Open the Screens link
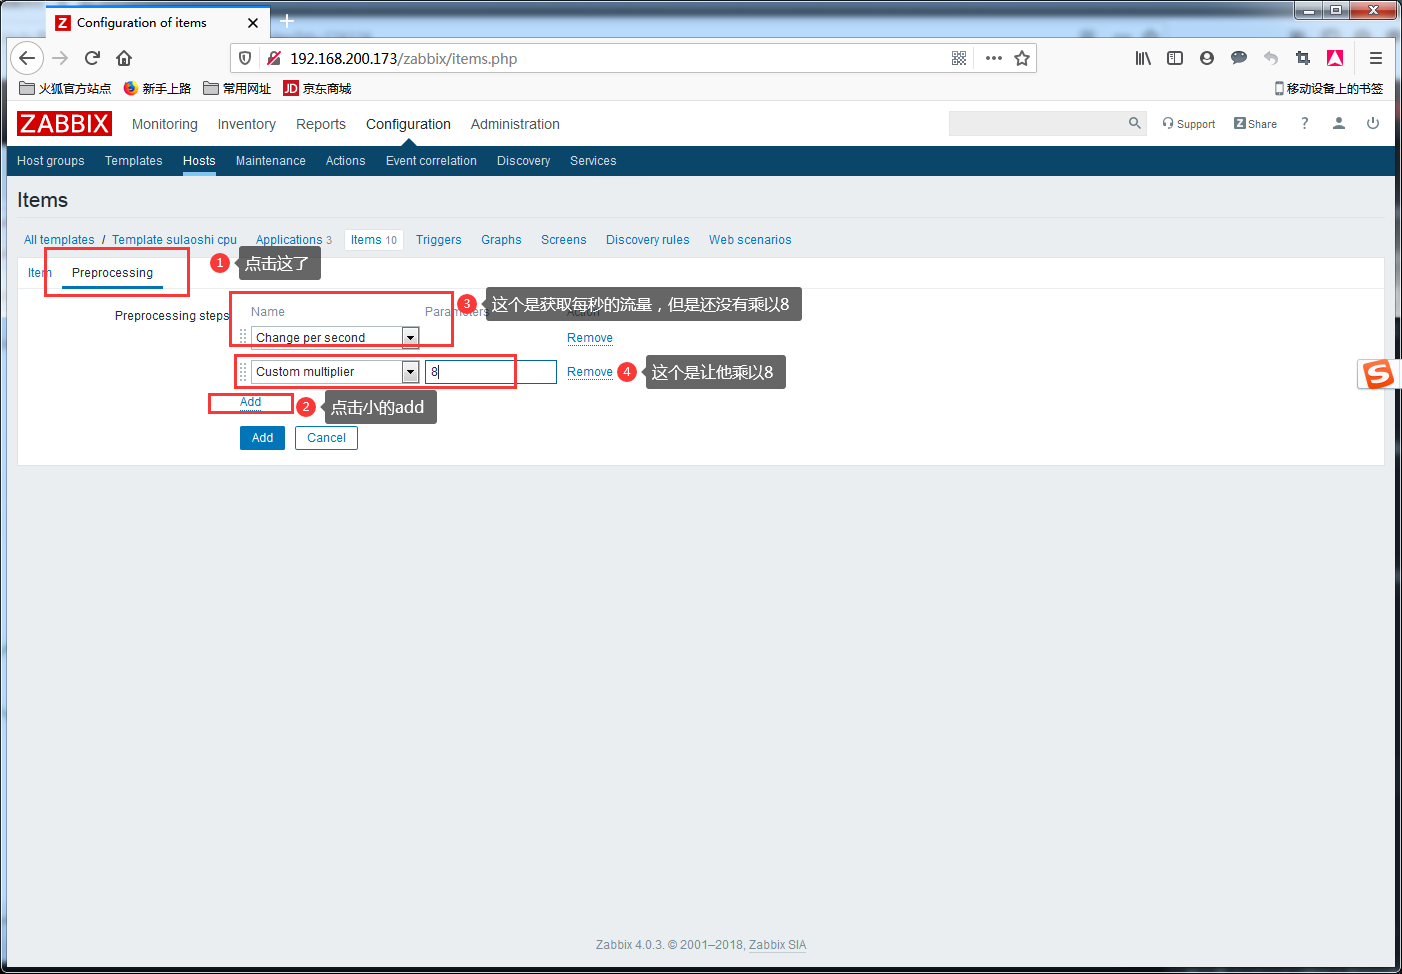This screenshot has width=1402, height=974. [x=564, y=240]
